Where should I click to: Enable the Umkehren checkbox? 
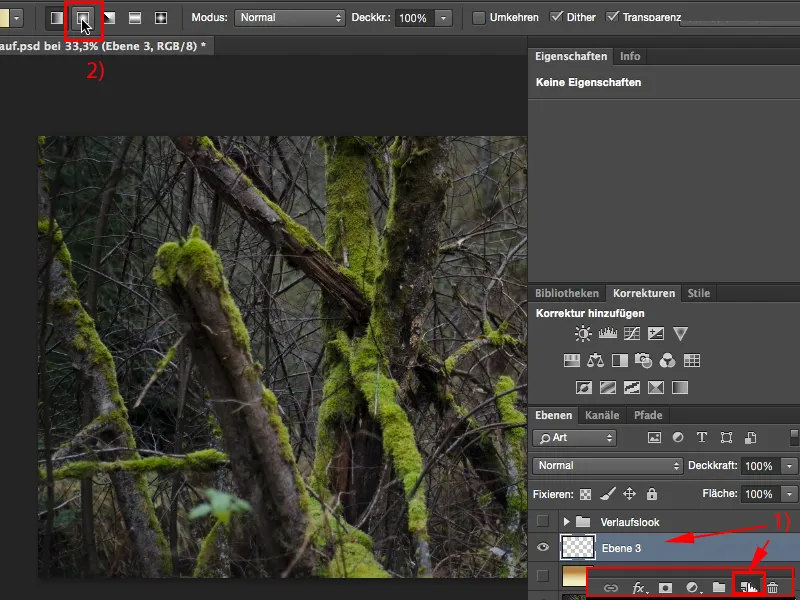481,18
